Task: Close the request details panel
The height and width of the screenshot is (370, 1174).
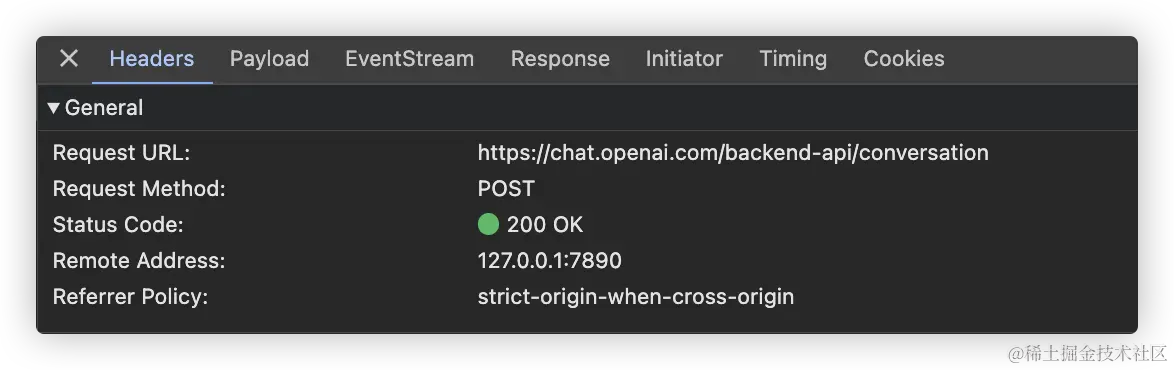Action: click(x=68, y=58)
